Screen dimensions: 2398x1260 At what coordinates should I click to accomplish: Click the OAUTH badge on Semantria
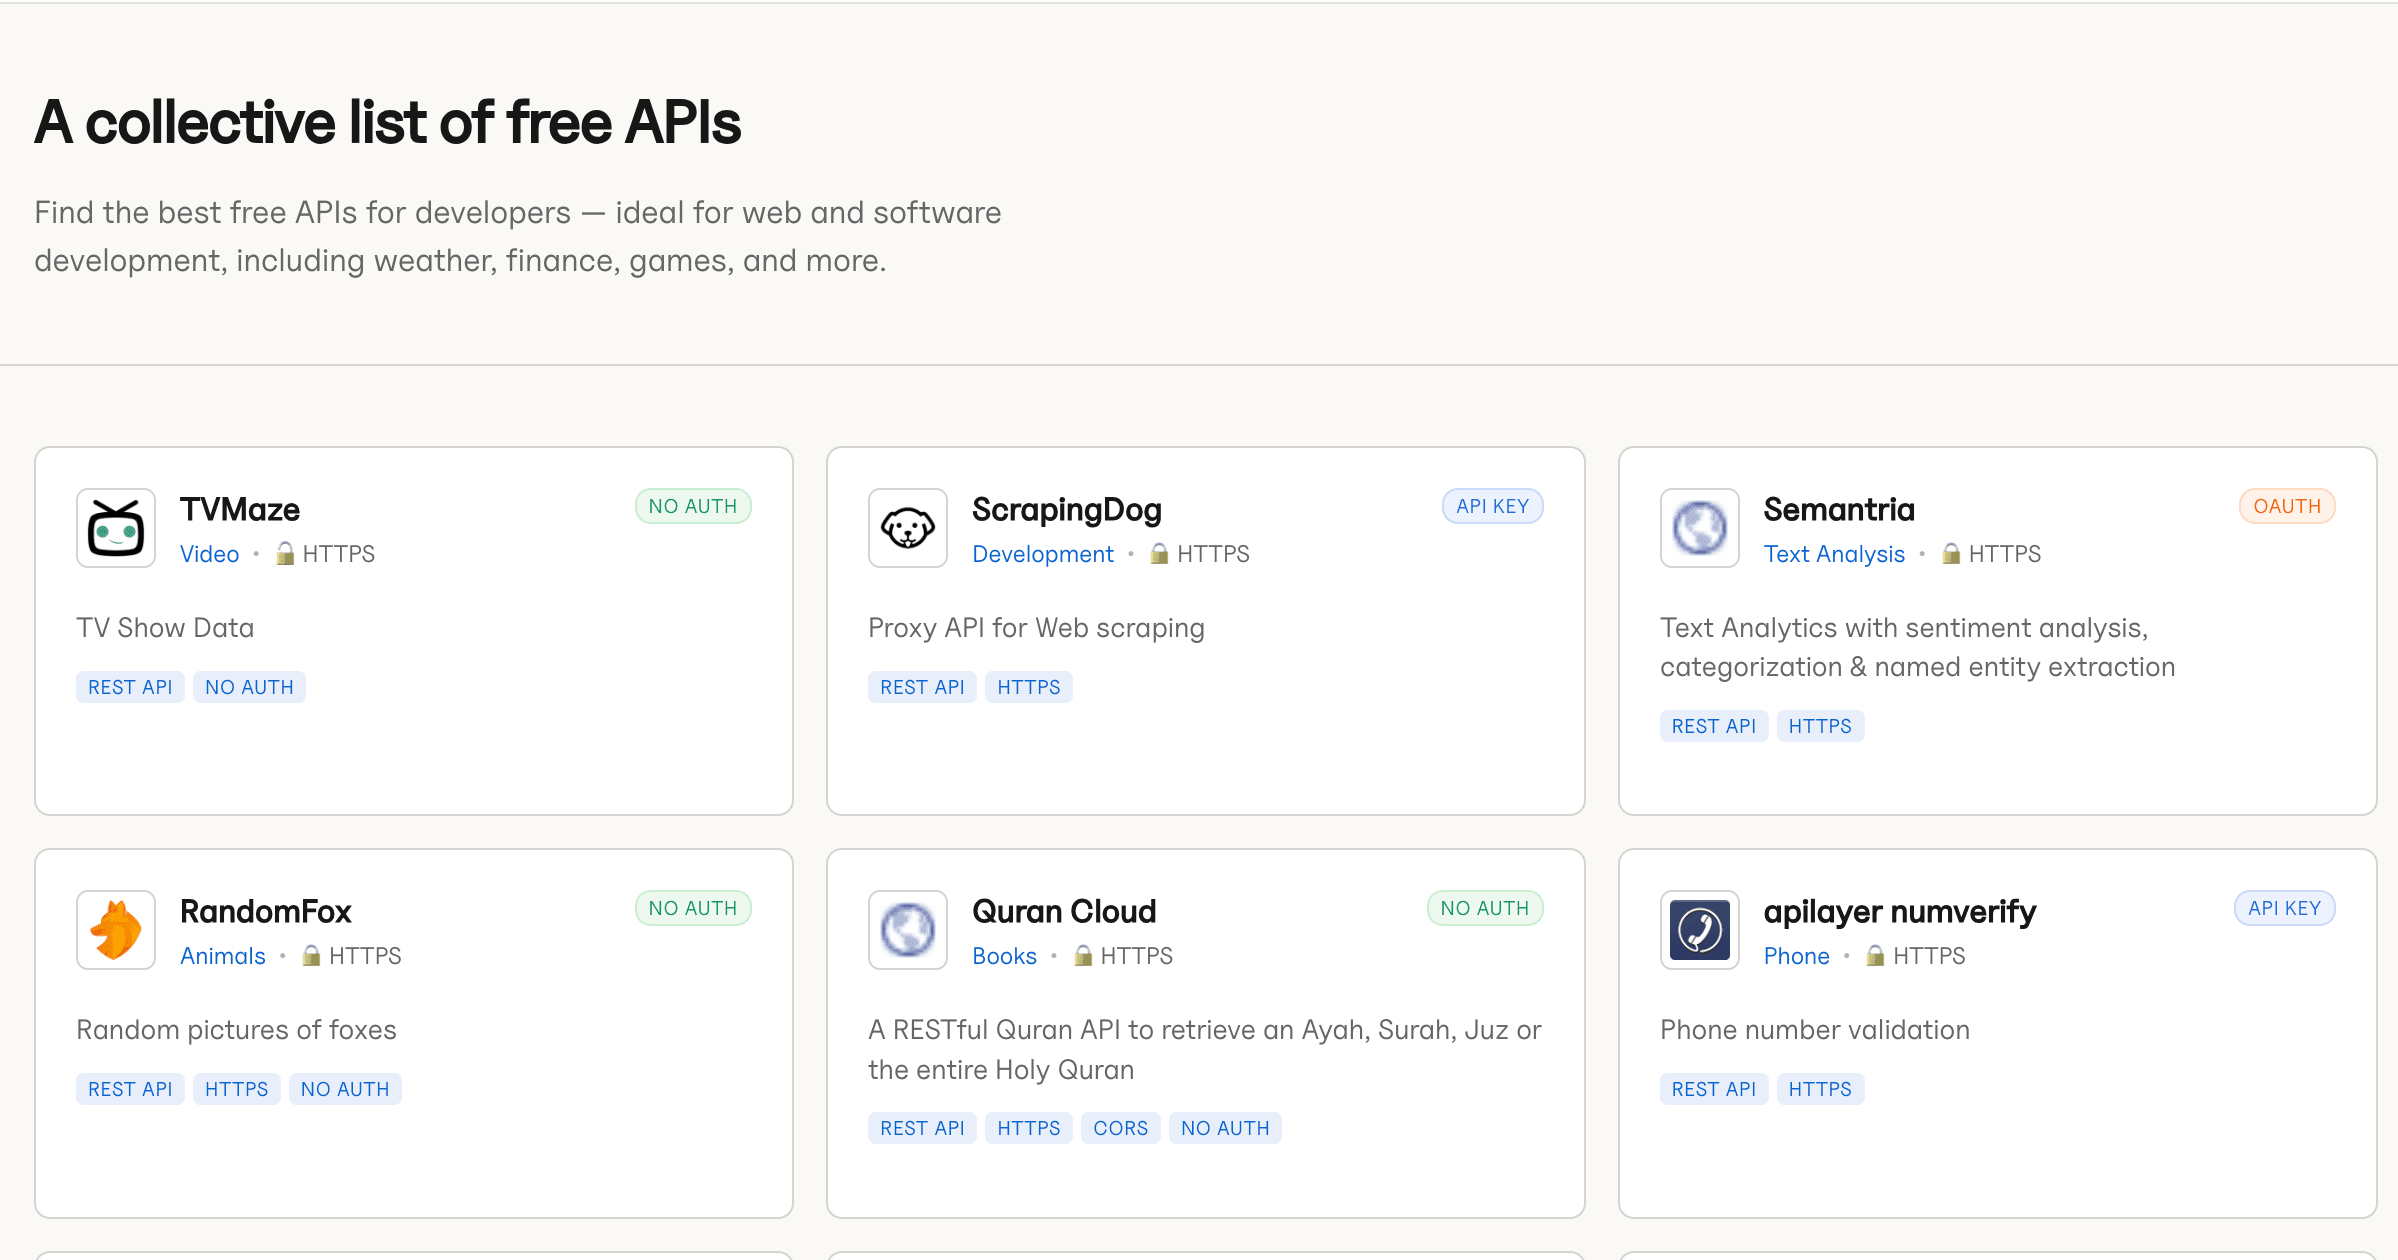click(x=2286, y=506)
